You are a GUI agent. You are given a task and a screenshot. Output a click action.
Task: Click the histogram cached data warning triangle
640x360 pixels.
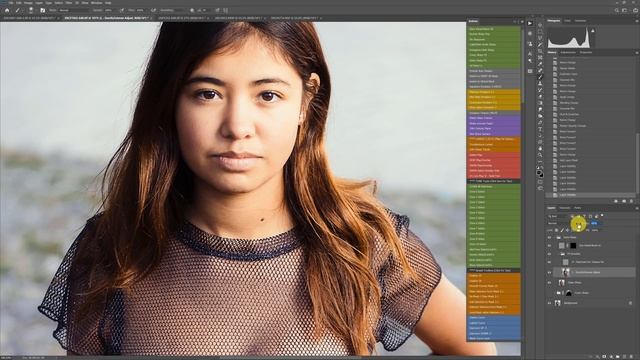point(593,31)
